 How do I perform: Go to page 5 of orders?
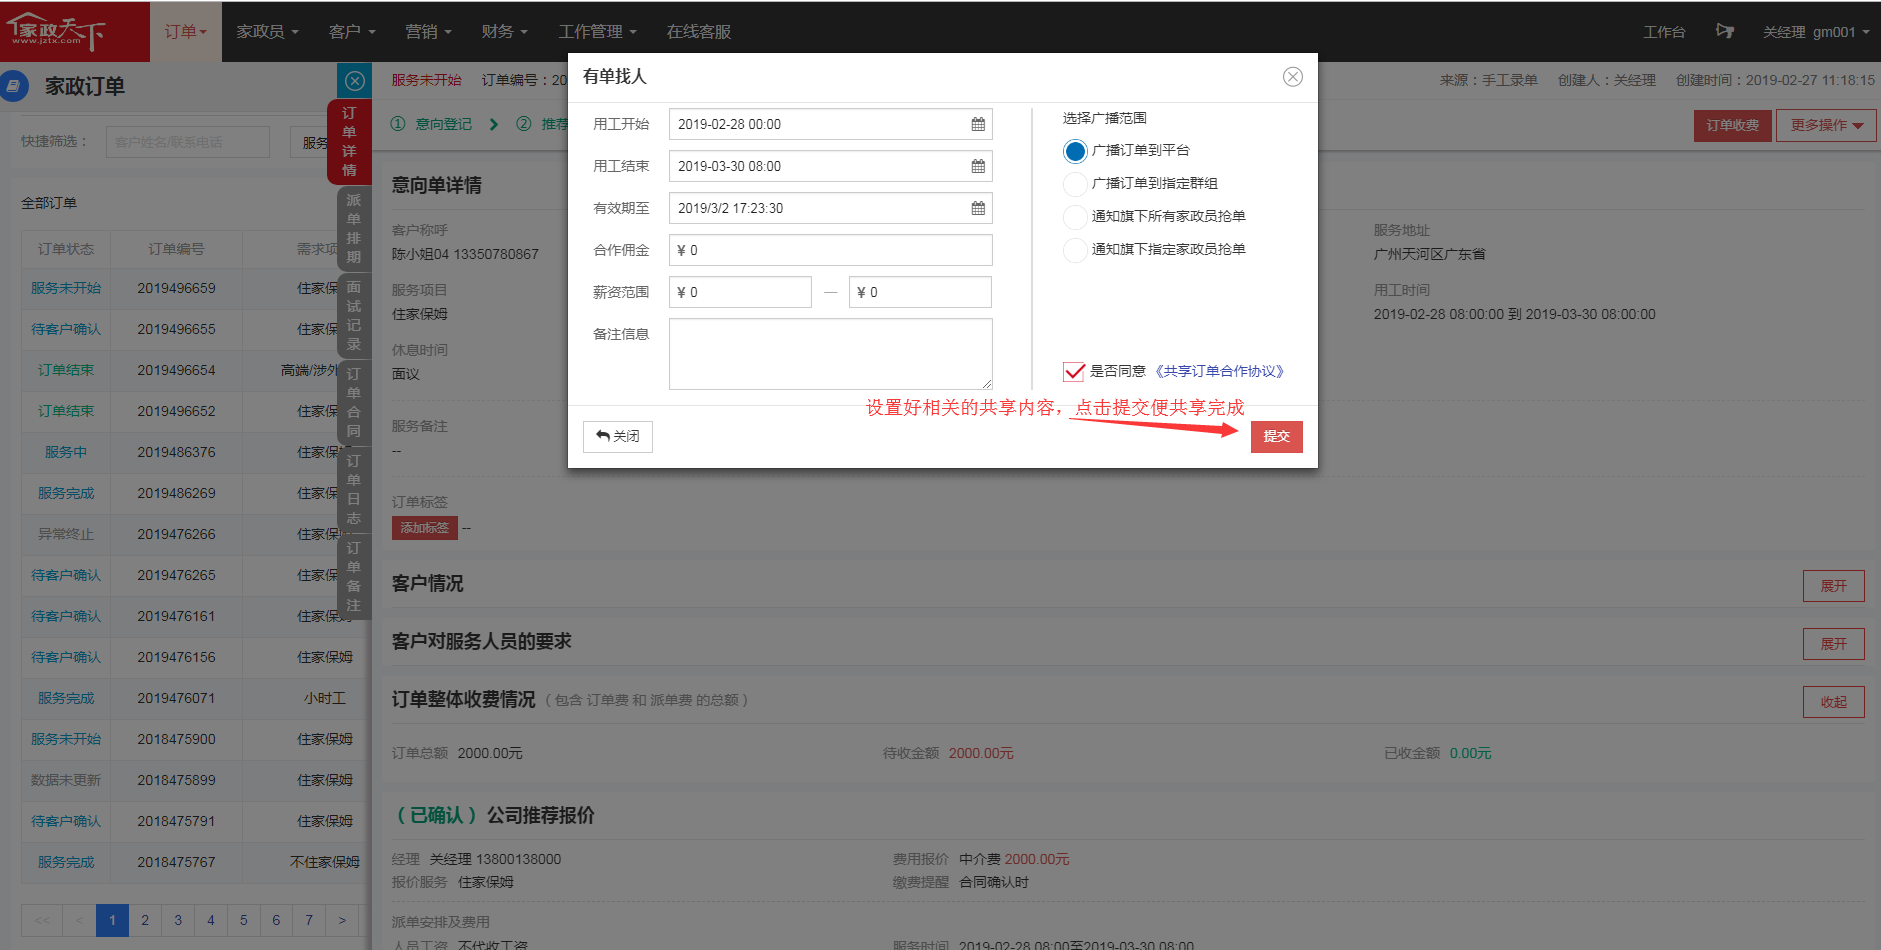click(x=243, y=920)
